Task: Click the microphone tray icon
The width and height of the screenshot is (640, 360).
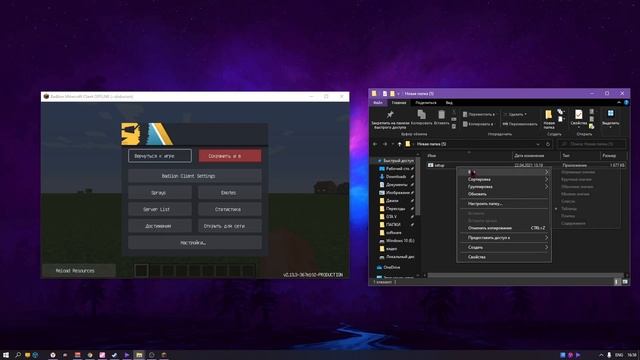Action: (x=609, y=355)
